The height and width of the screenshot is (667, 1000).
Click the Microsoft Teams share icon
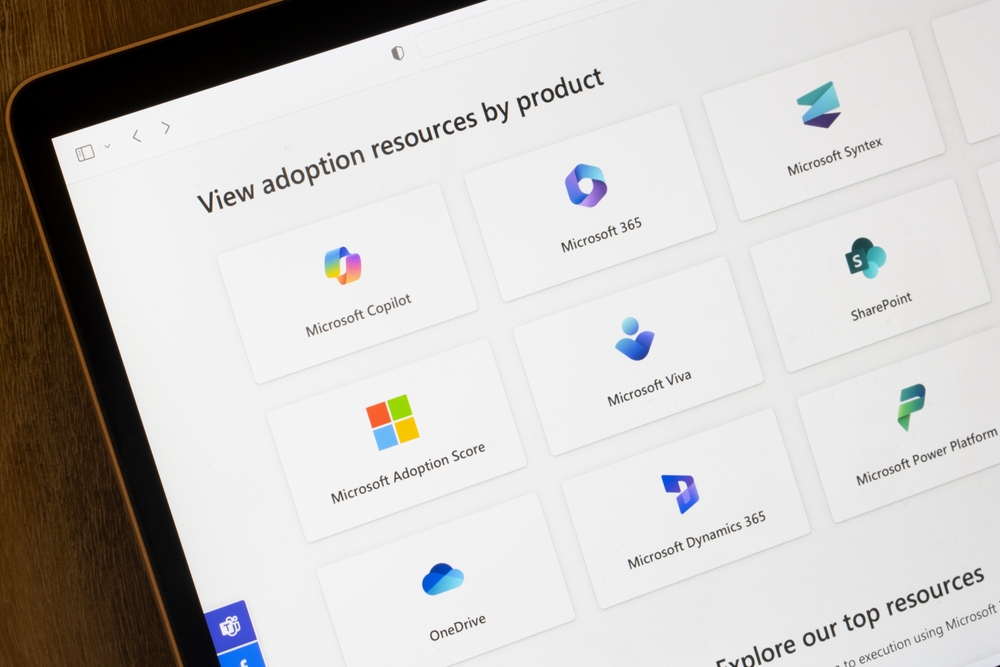tap(229, 626)
